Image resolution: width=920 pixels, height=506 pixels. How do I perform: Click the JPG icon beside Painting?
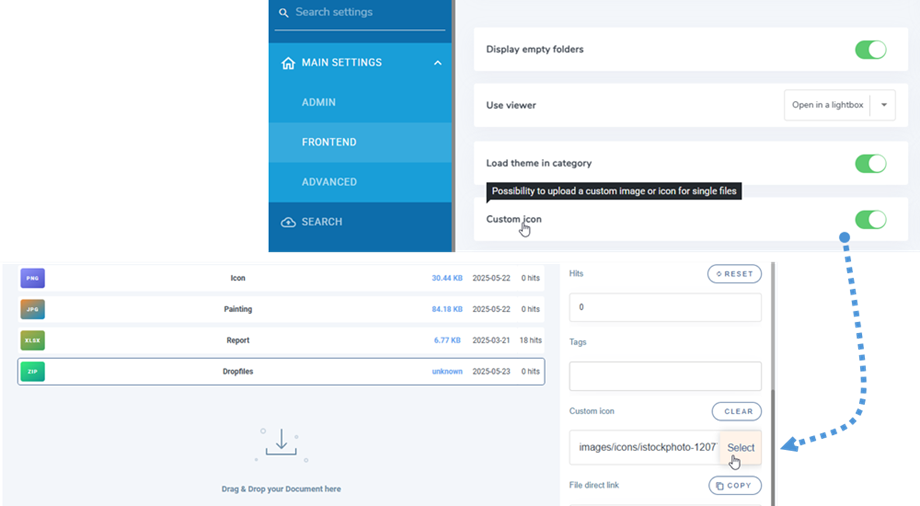point(32,309)
